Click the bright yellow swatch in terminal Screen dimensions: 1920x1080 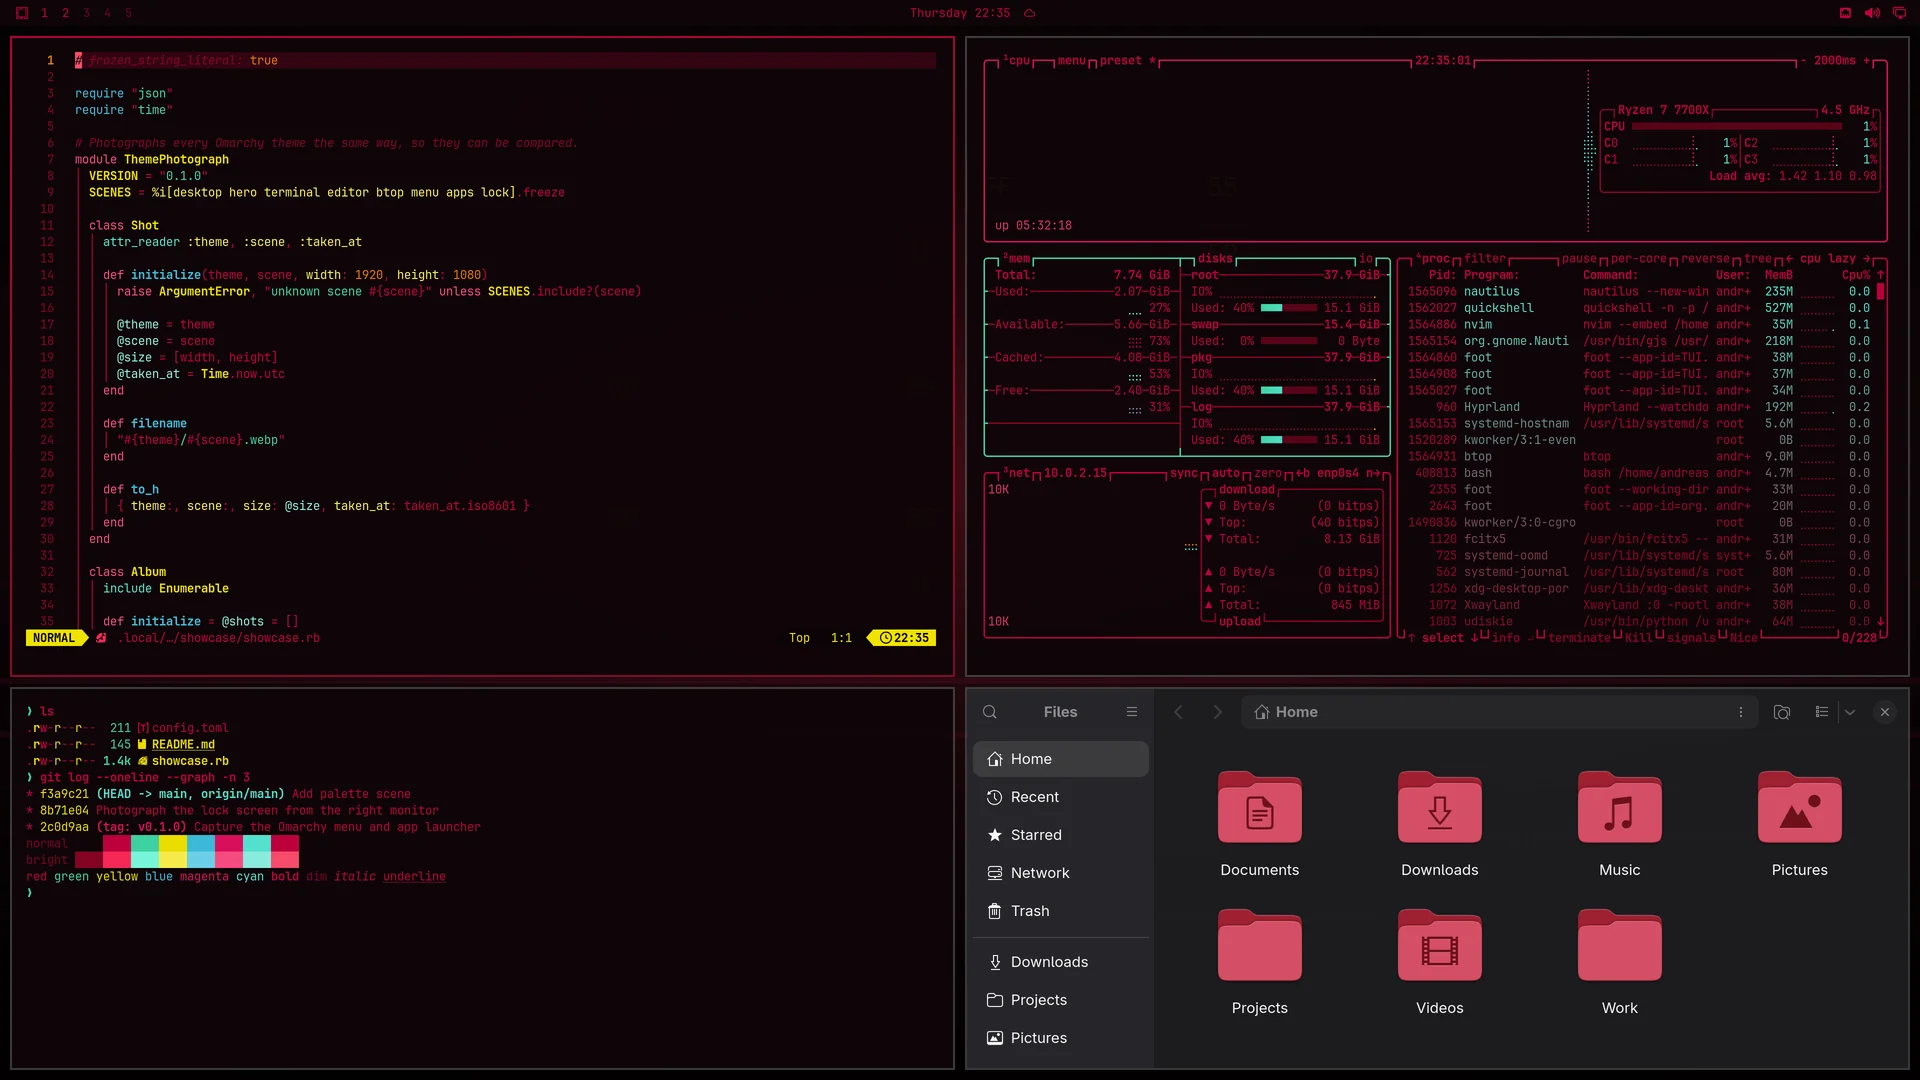pos(173,860)
